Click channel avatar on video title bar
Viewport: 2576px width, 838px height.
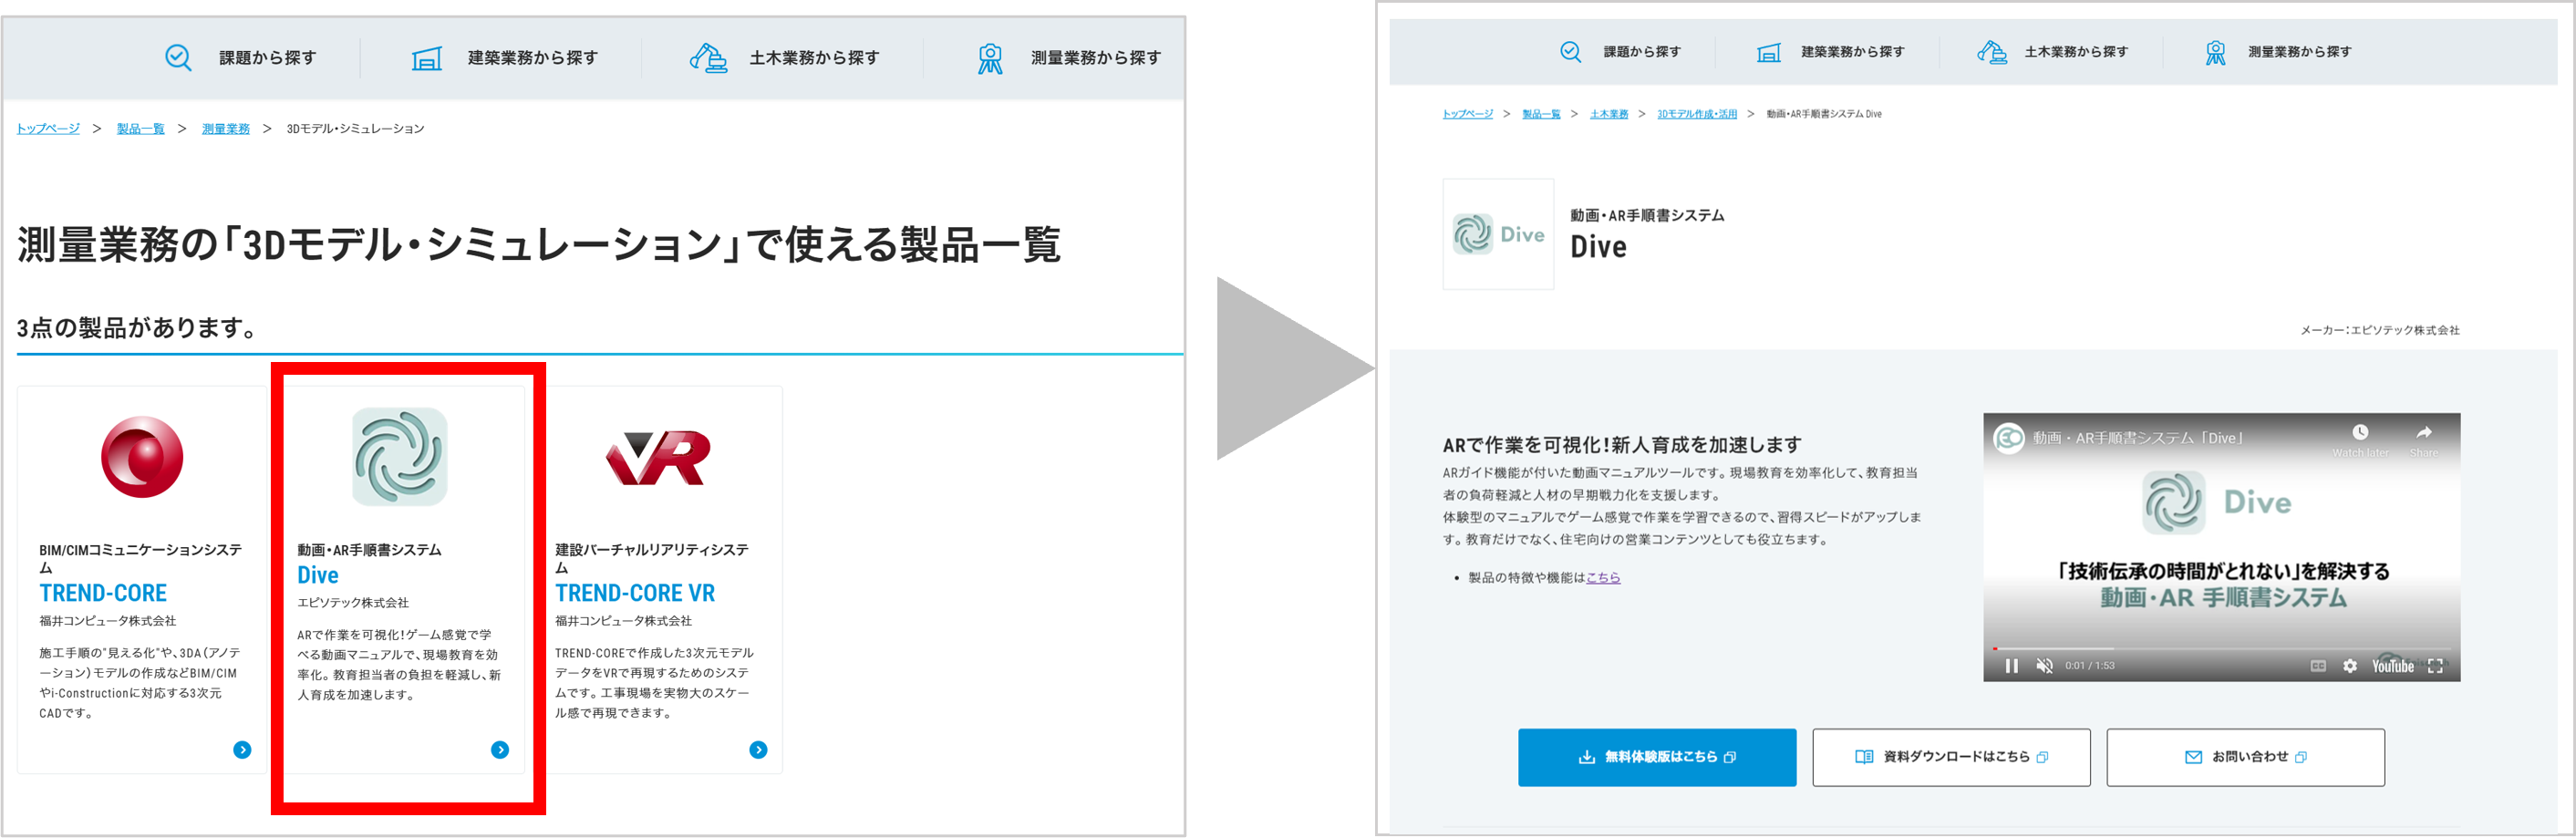point(2009,438)
